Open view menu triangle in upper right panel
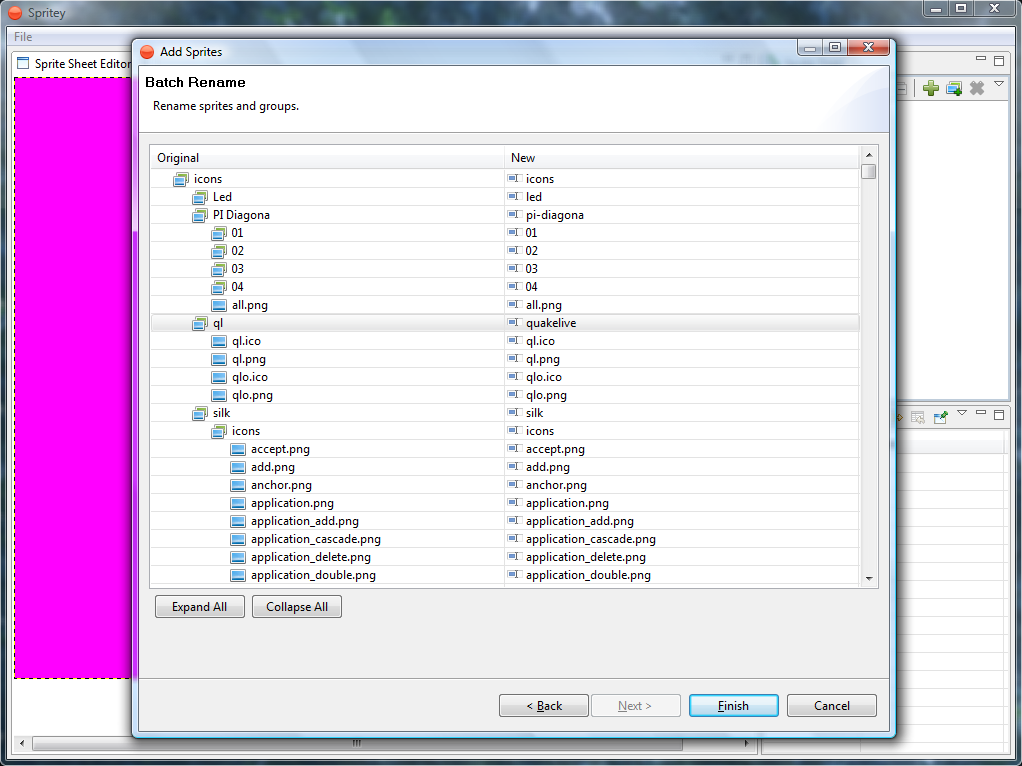Viewport: 1022px width, 766px height. pos(999,84)
